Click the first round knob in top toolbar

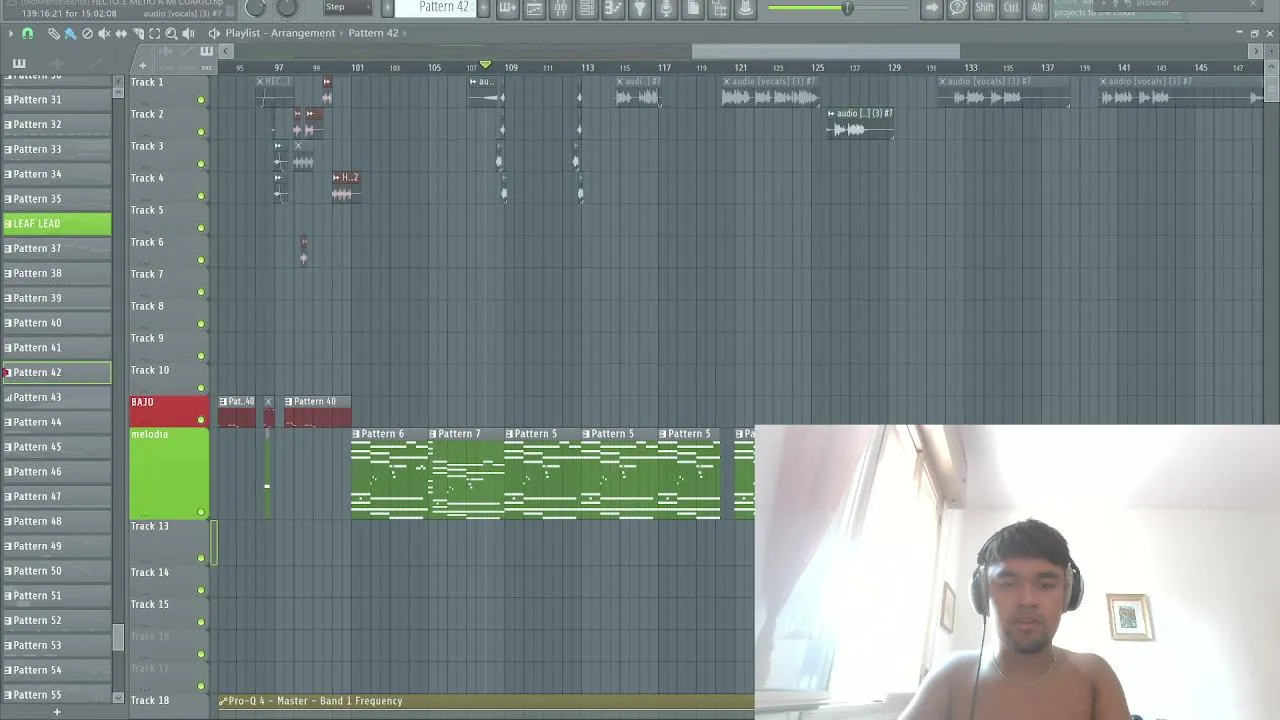(x=255, y=8)
